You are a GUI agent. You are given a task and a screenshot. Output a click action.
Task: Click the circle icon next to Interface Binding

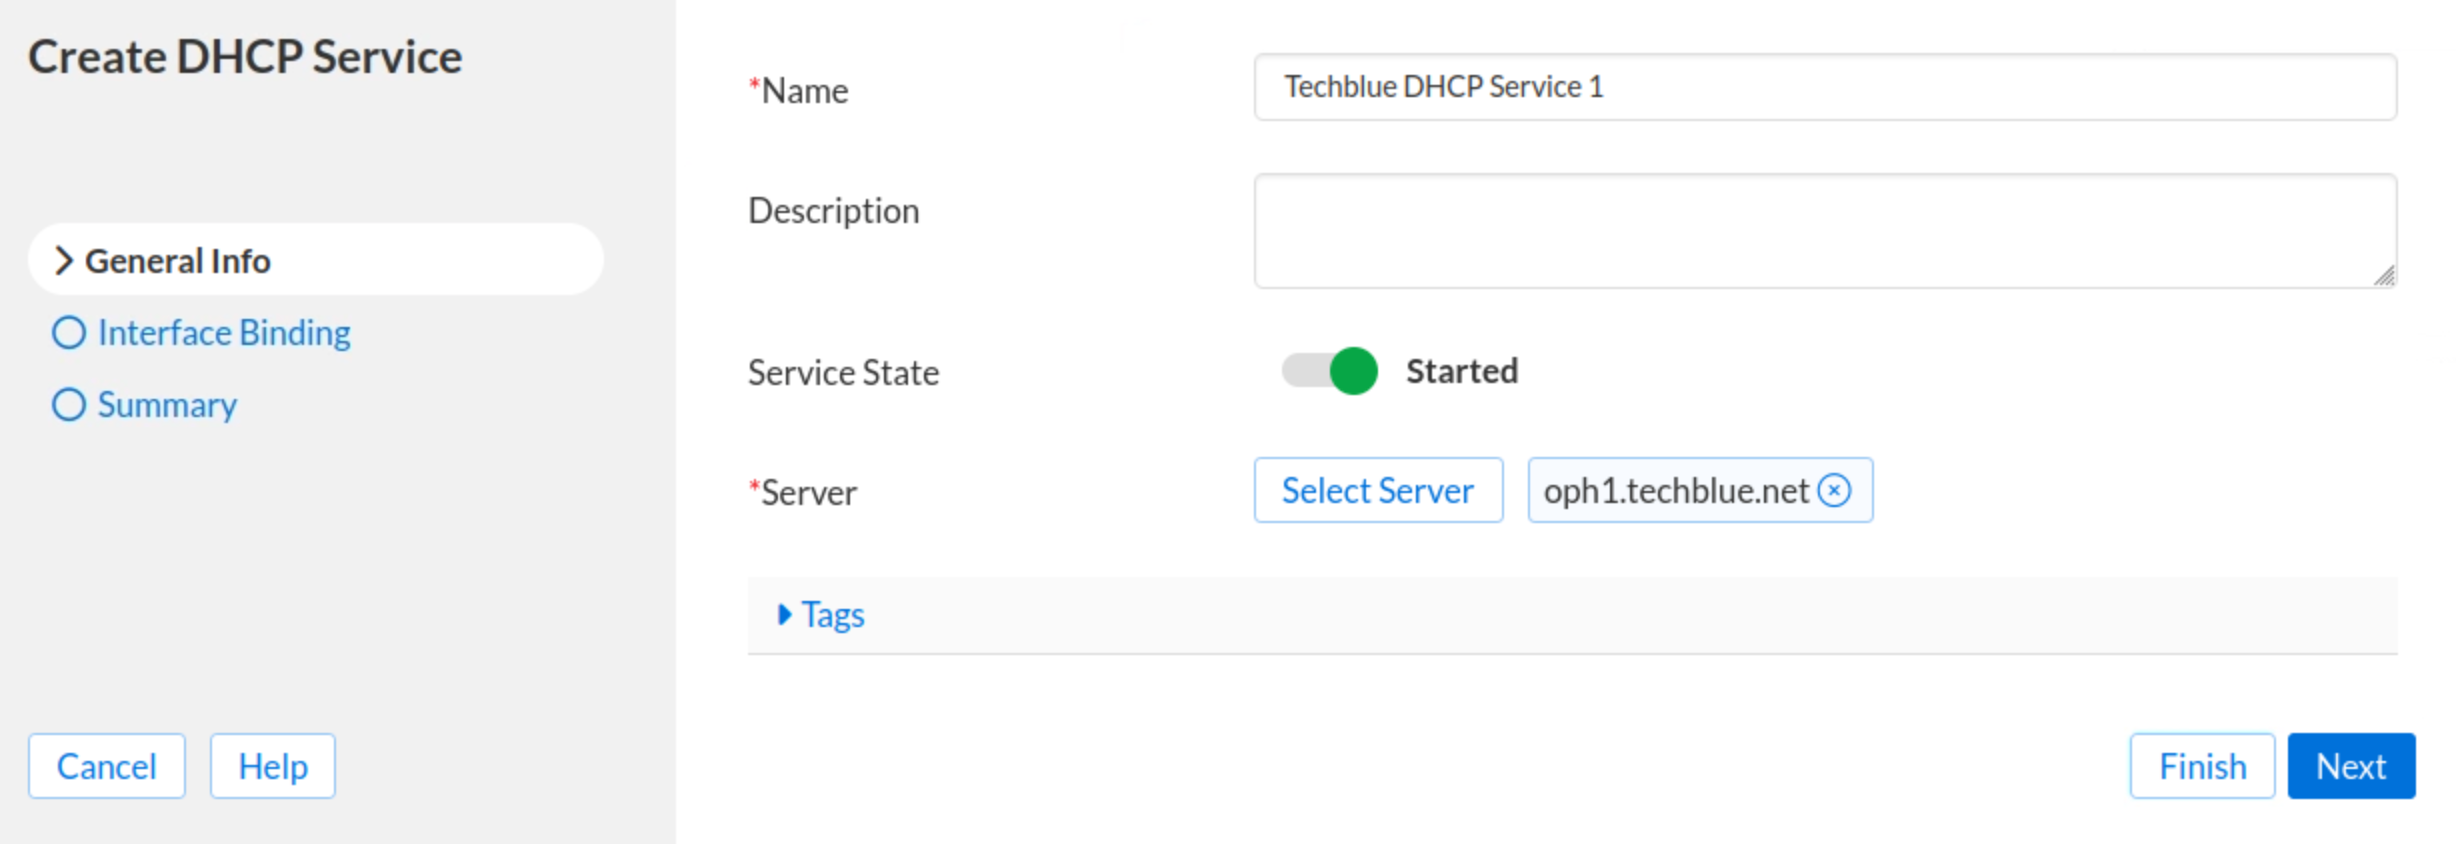click(68, 333)
